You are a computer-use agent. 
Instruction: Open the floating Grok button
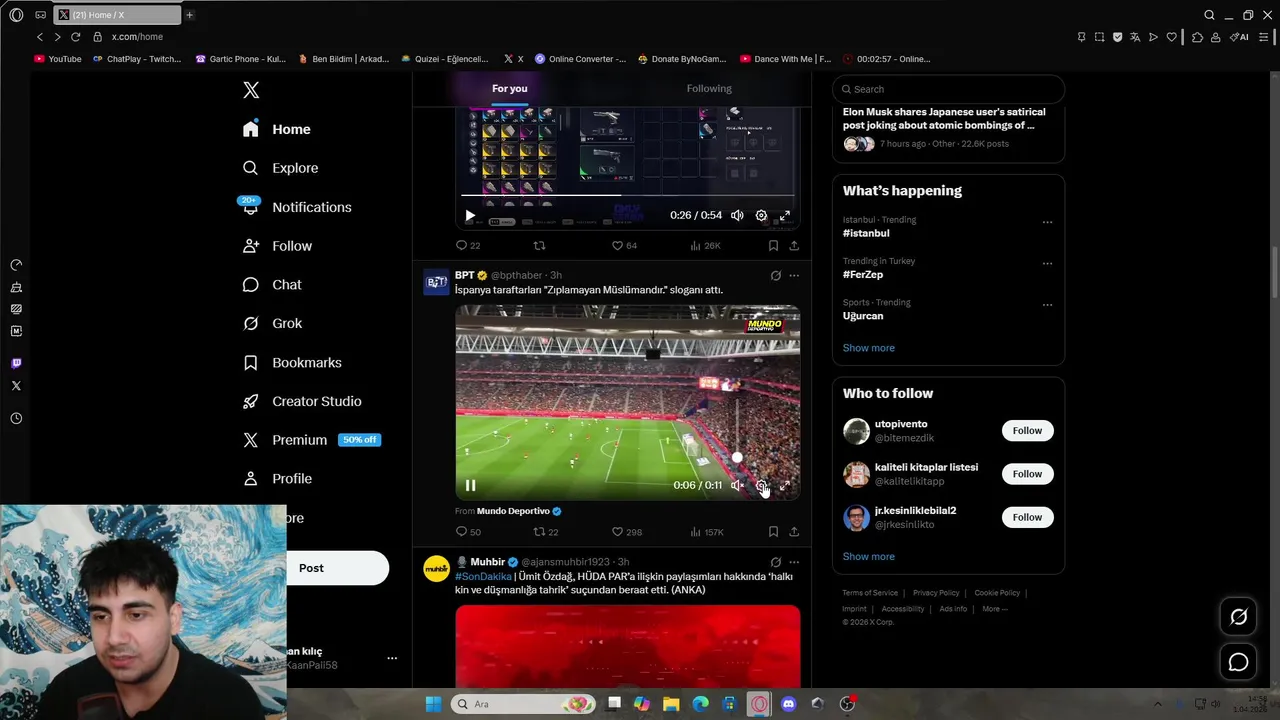tap(1238, 617)
